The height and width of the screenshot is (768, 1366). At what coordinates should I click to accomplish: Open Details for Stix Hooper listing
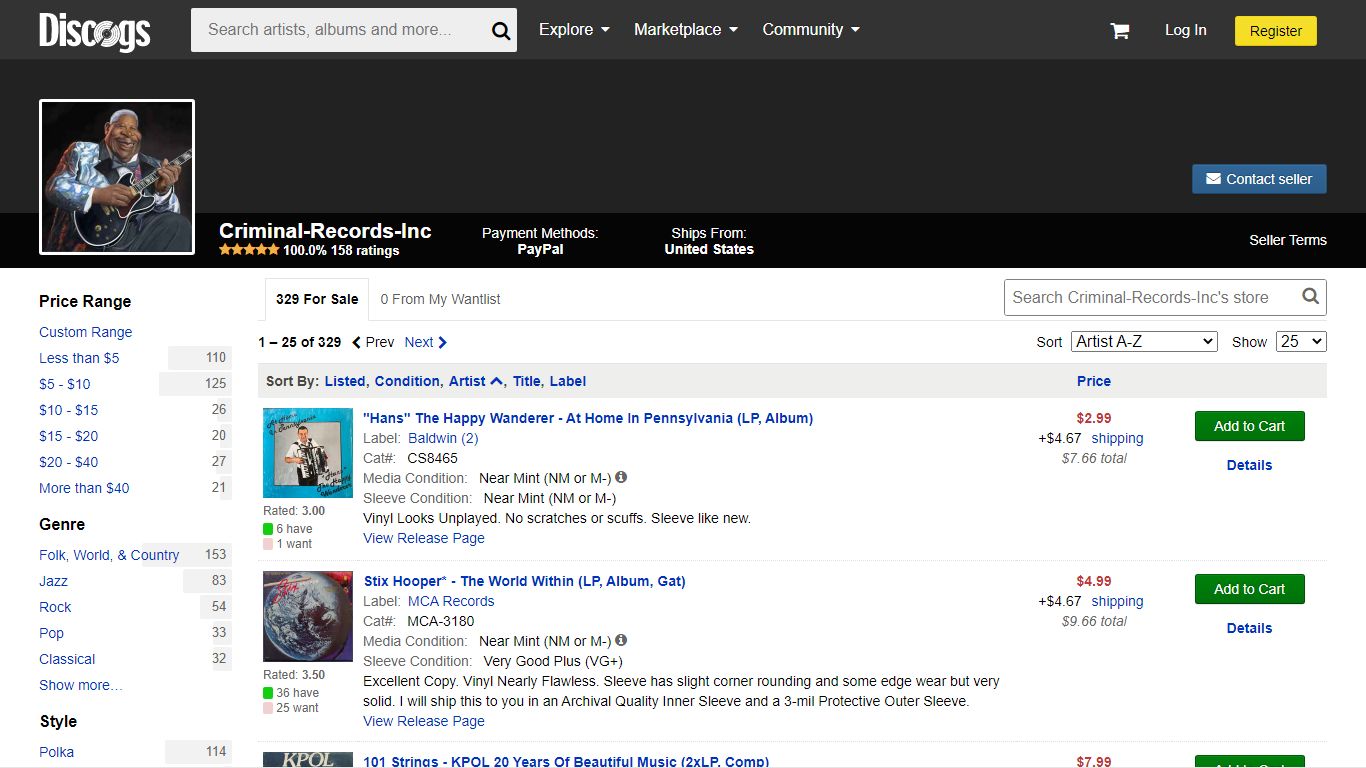click(x=1249, y=628)
